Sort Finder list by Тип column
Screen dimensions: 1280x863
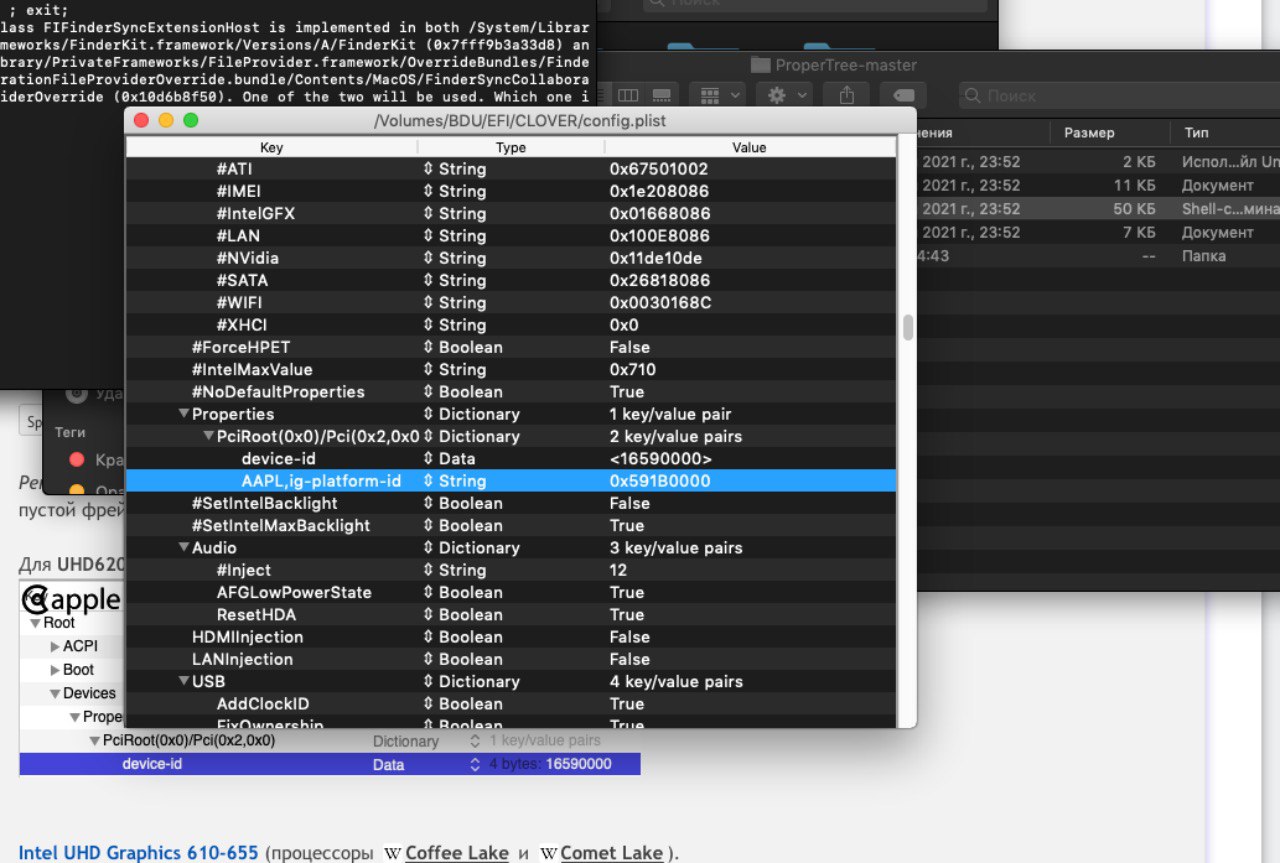[x=1196, y=132]
